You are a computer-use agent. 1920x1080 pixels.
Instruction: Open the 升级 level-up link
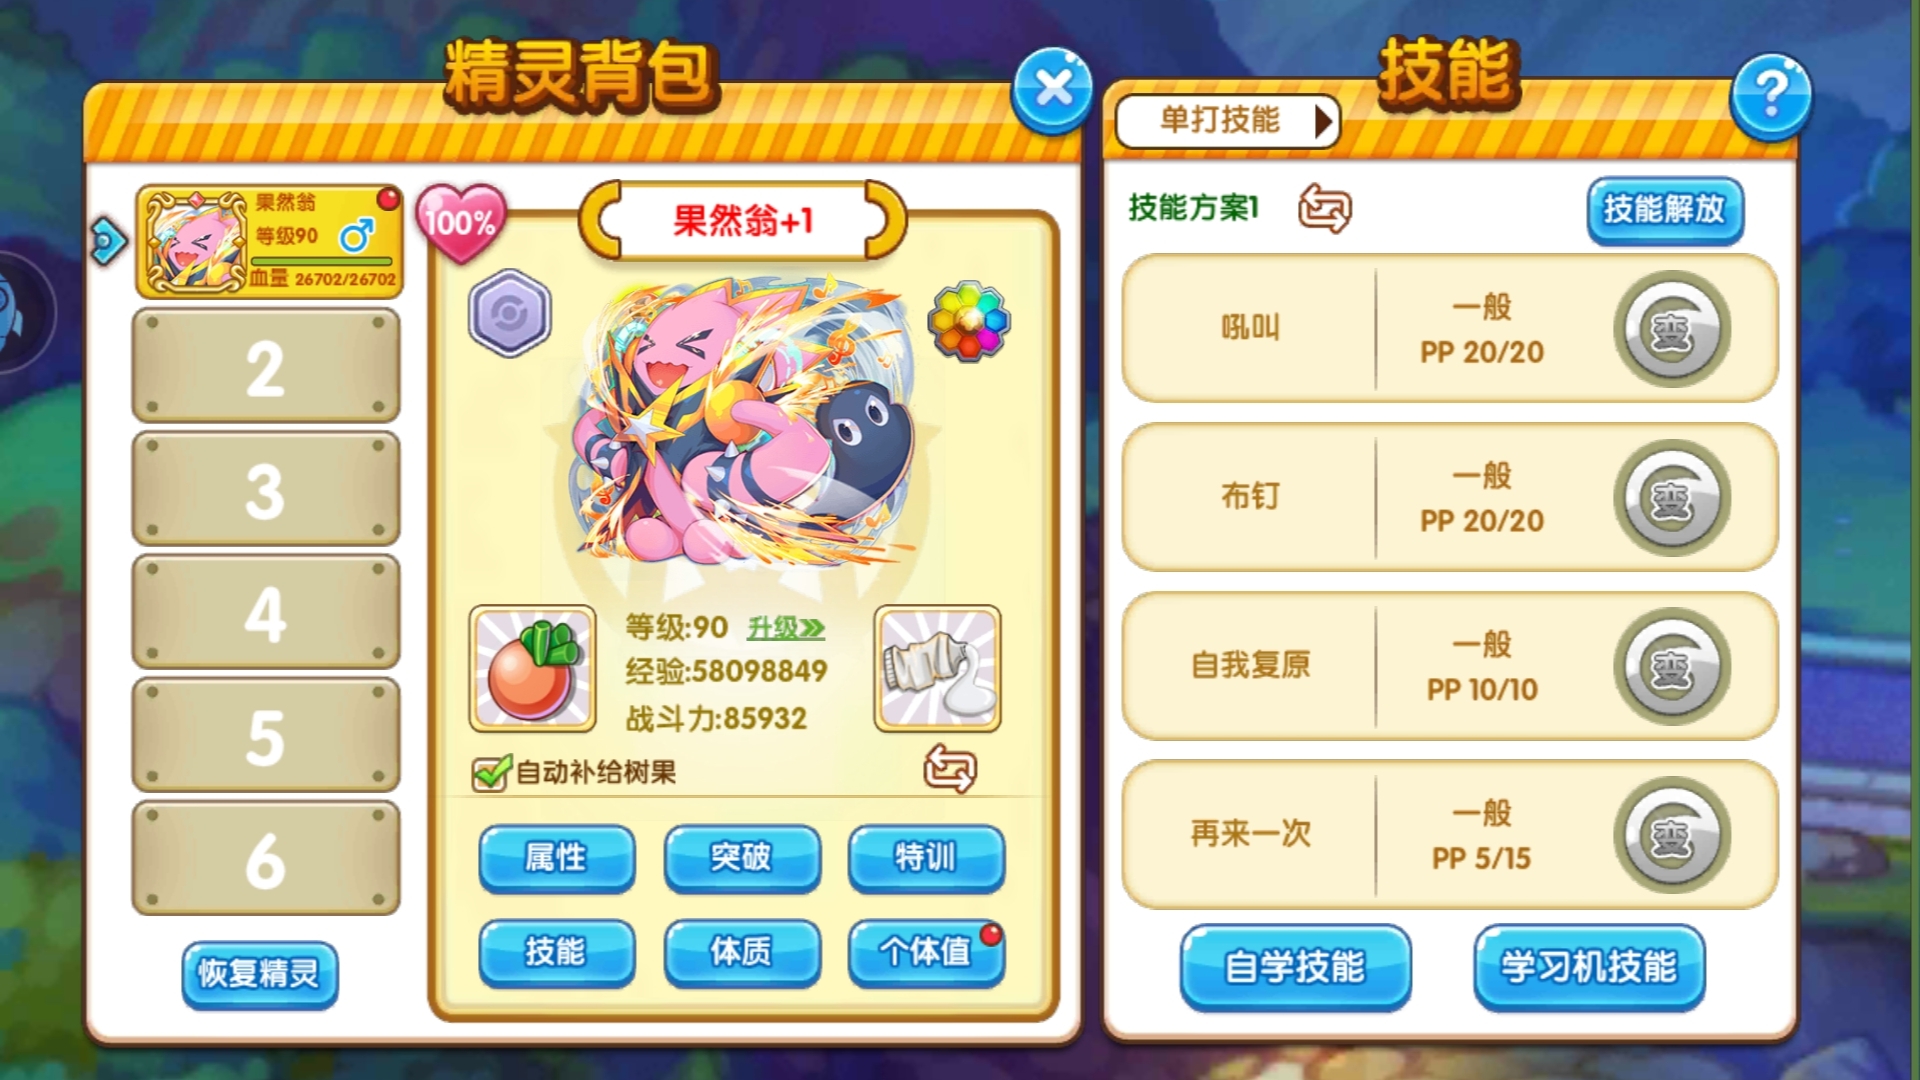point(786,628)
